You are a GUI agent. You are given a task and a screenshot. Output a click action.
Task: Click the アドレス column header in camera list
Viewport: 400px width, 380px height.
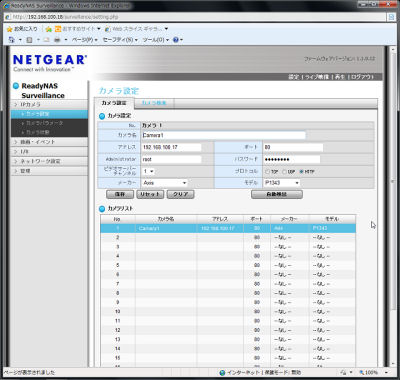(x=220, y=219)
